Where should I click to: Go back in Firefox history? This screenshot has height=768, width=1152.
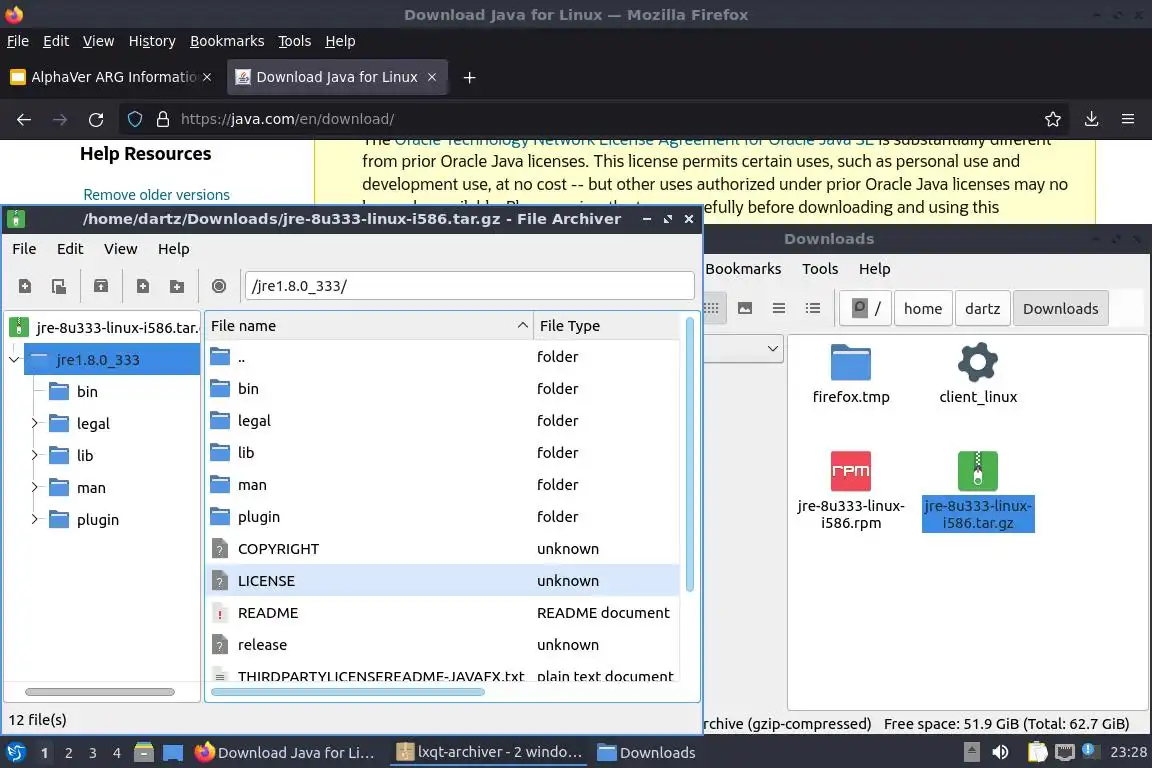pos(24,119)
